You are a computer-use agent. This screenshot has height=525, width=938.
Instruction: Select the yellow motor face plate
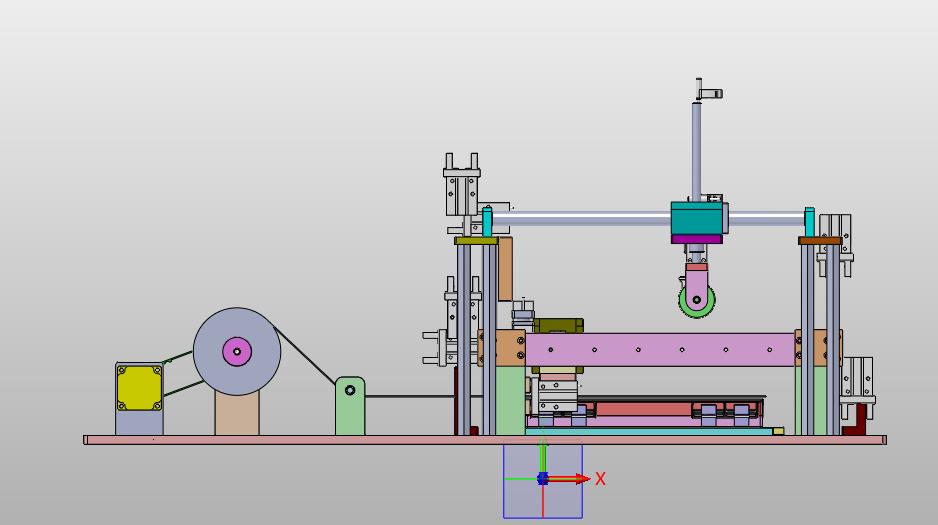click(139, 387)
